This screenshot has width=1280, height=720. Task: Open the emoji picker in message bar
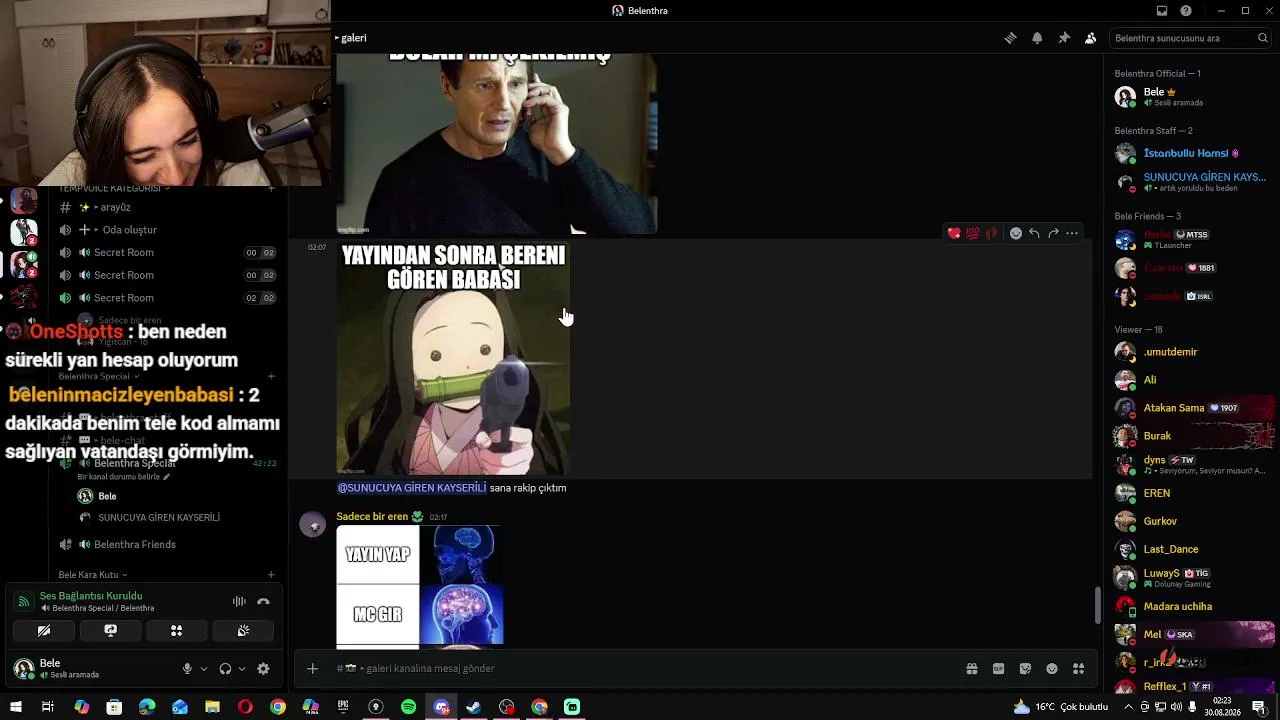(1052, 668)
